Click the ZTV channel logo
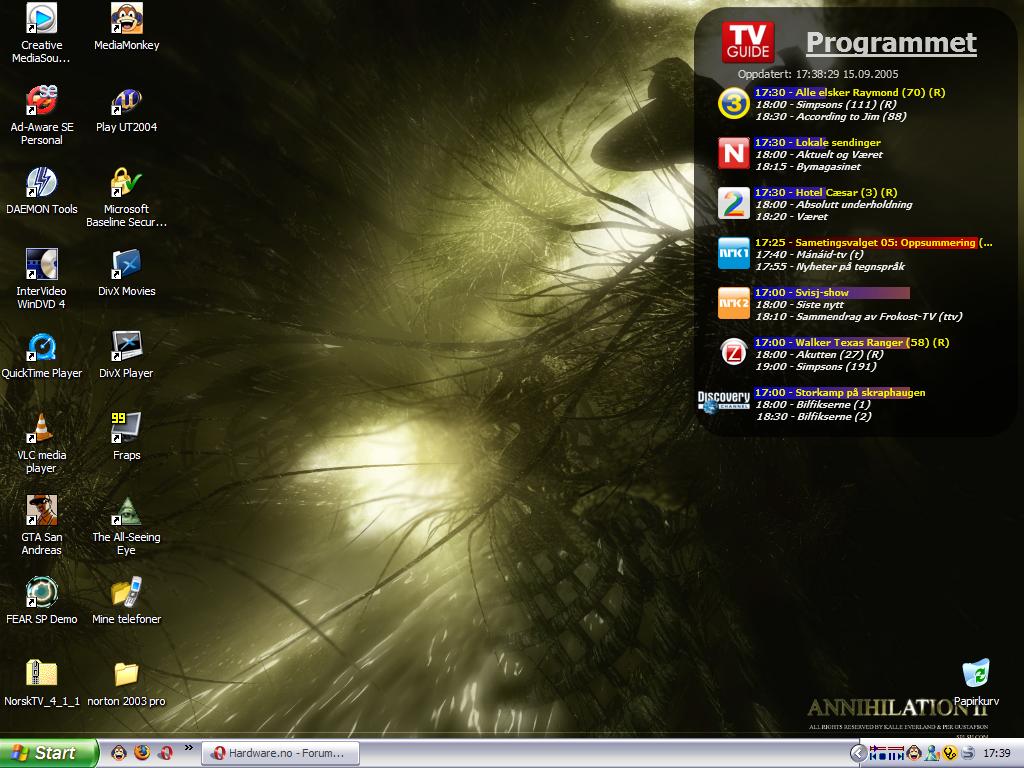1024x768 pixels. pyautogui.click(x=733, y=353)
